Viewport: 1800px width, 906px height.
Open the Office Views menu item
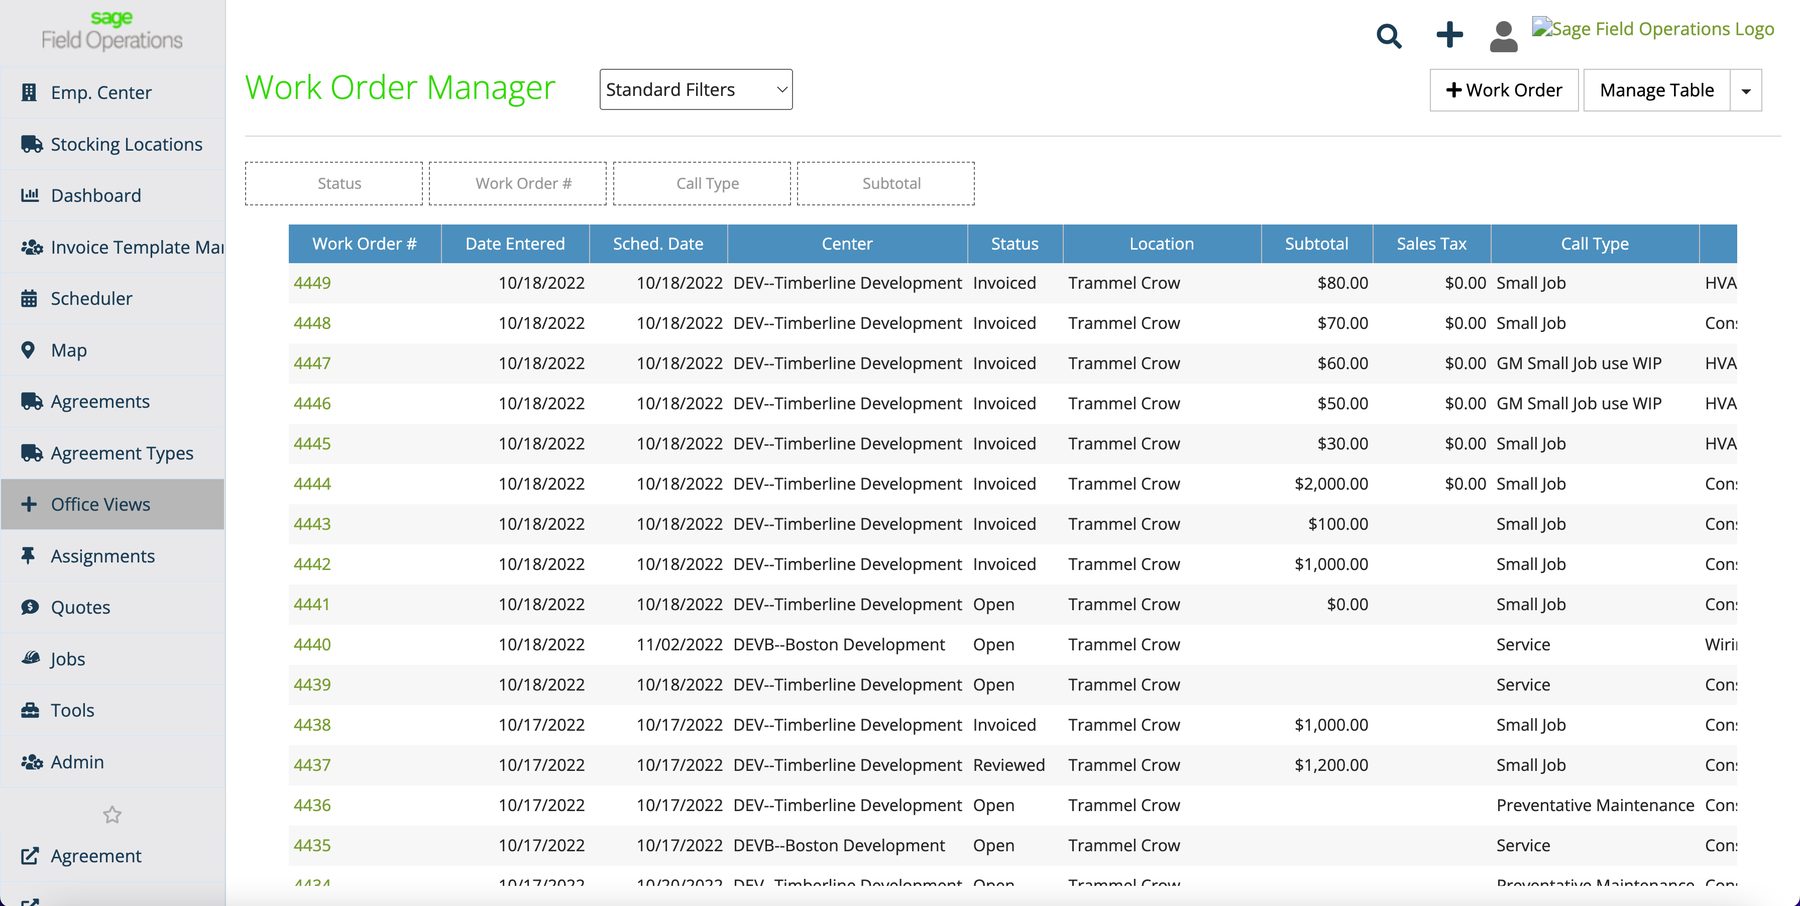pyautogui.click(x=112, y=504)
